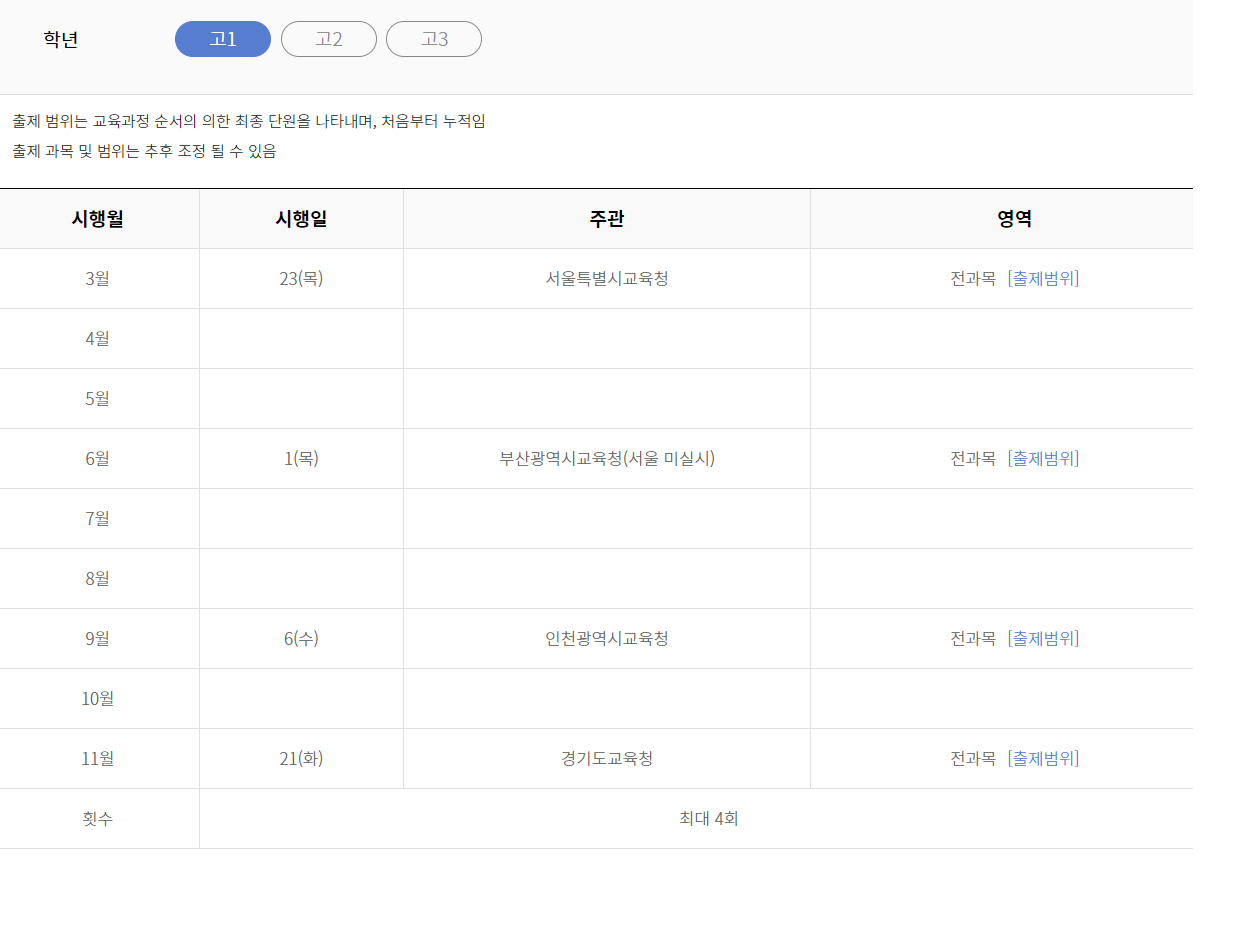
Task: Click the 6(수) date cell
Action: [x=301, y=639]
